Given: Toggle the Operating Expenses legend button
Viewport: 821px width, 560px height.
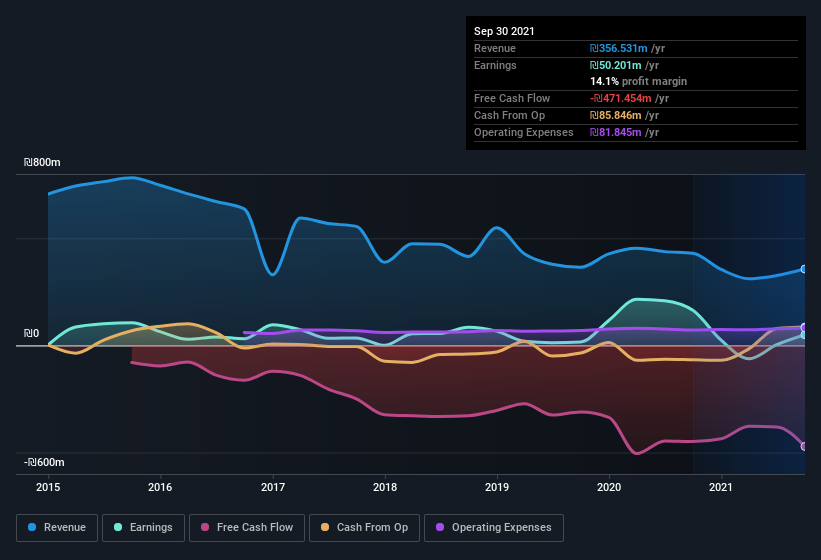Looking at the screenshot, I should [x=494, y=527].
